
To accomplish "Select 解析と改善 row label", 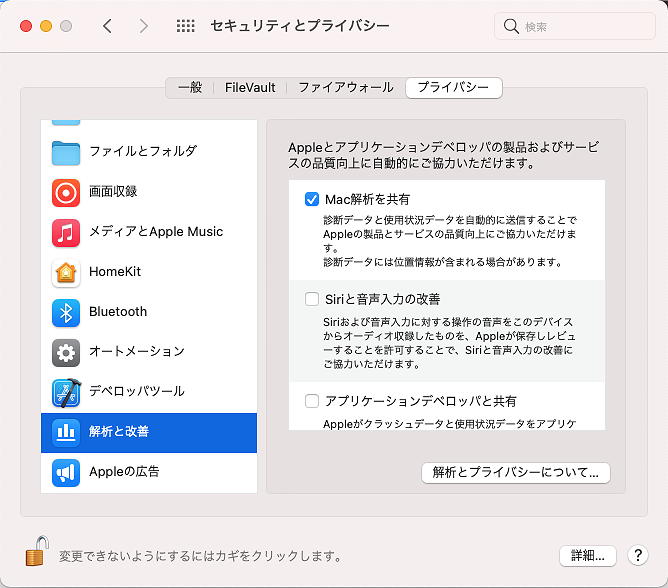I will click(x=119, y=431).
